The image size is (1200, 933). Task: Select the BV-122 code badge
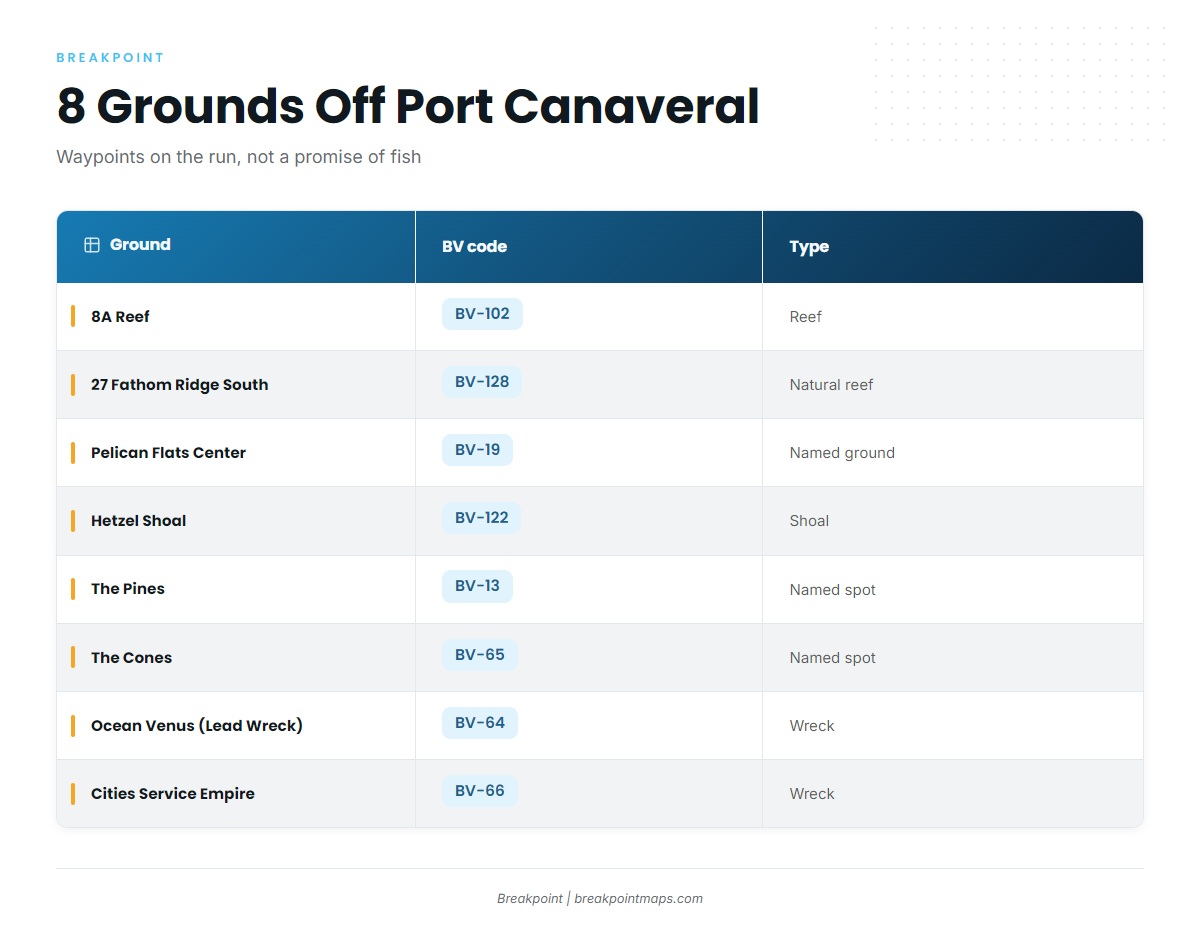[x=482, y=518]
